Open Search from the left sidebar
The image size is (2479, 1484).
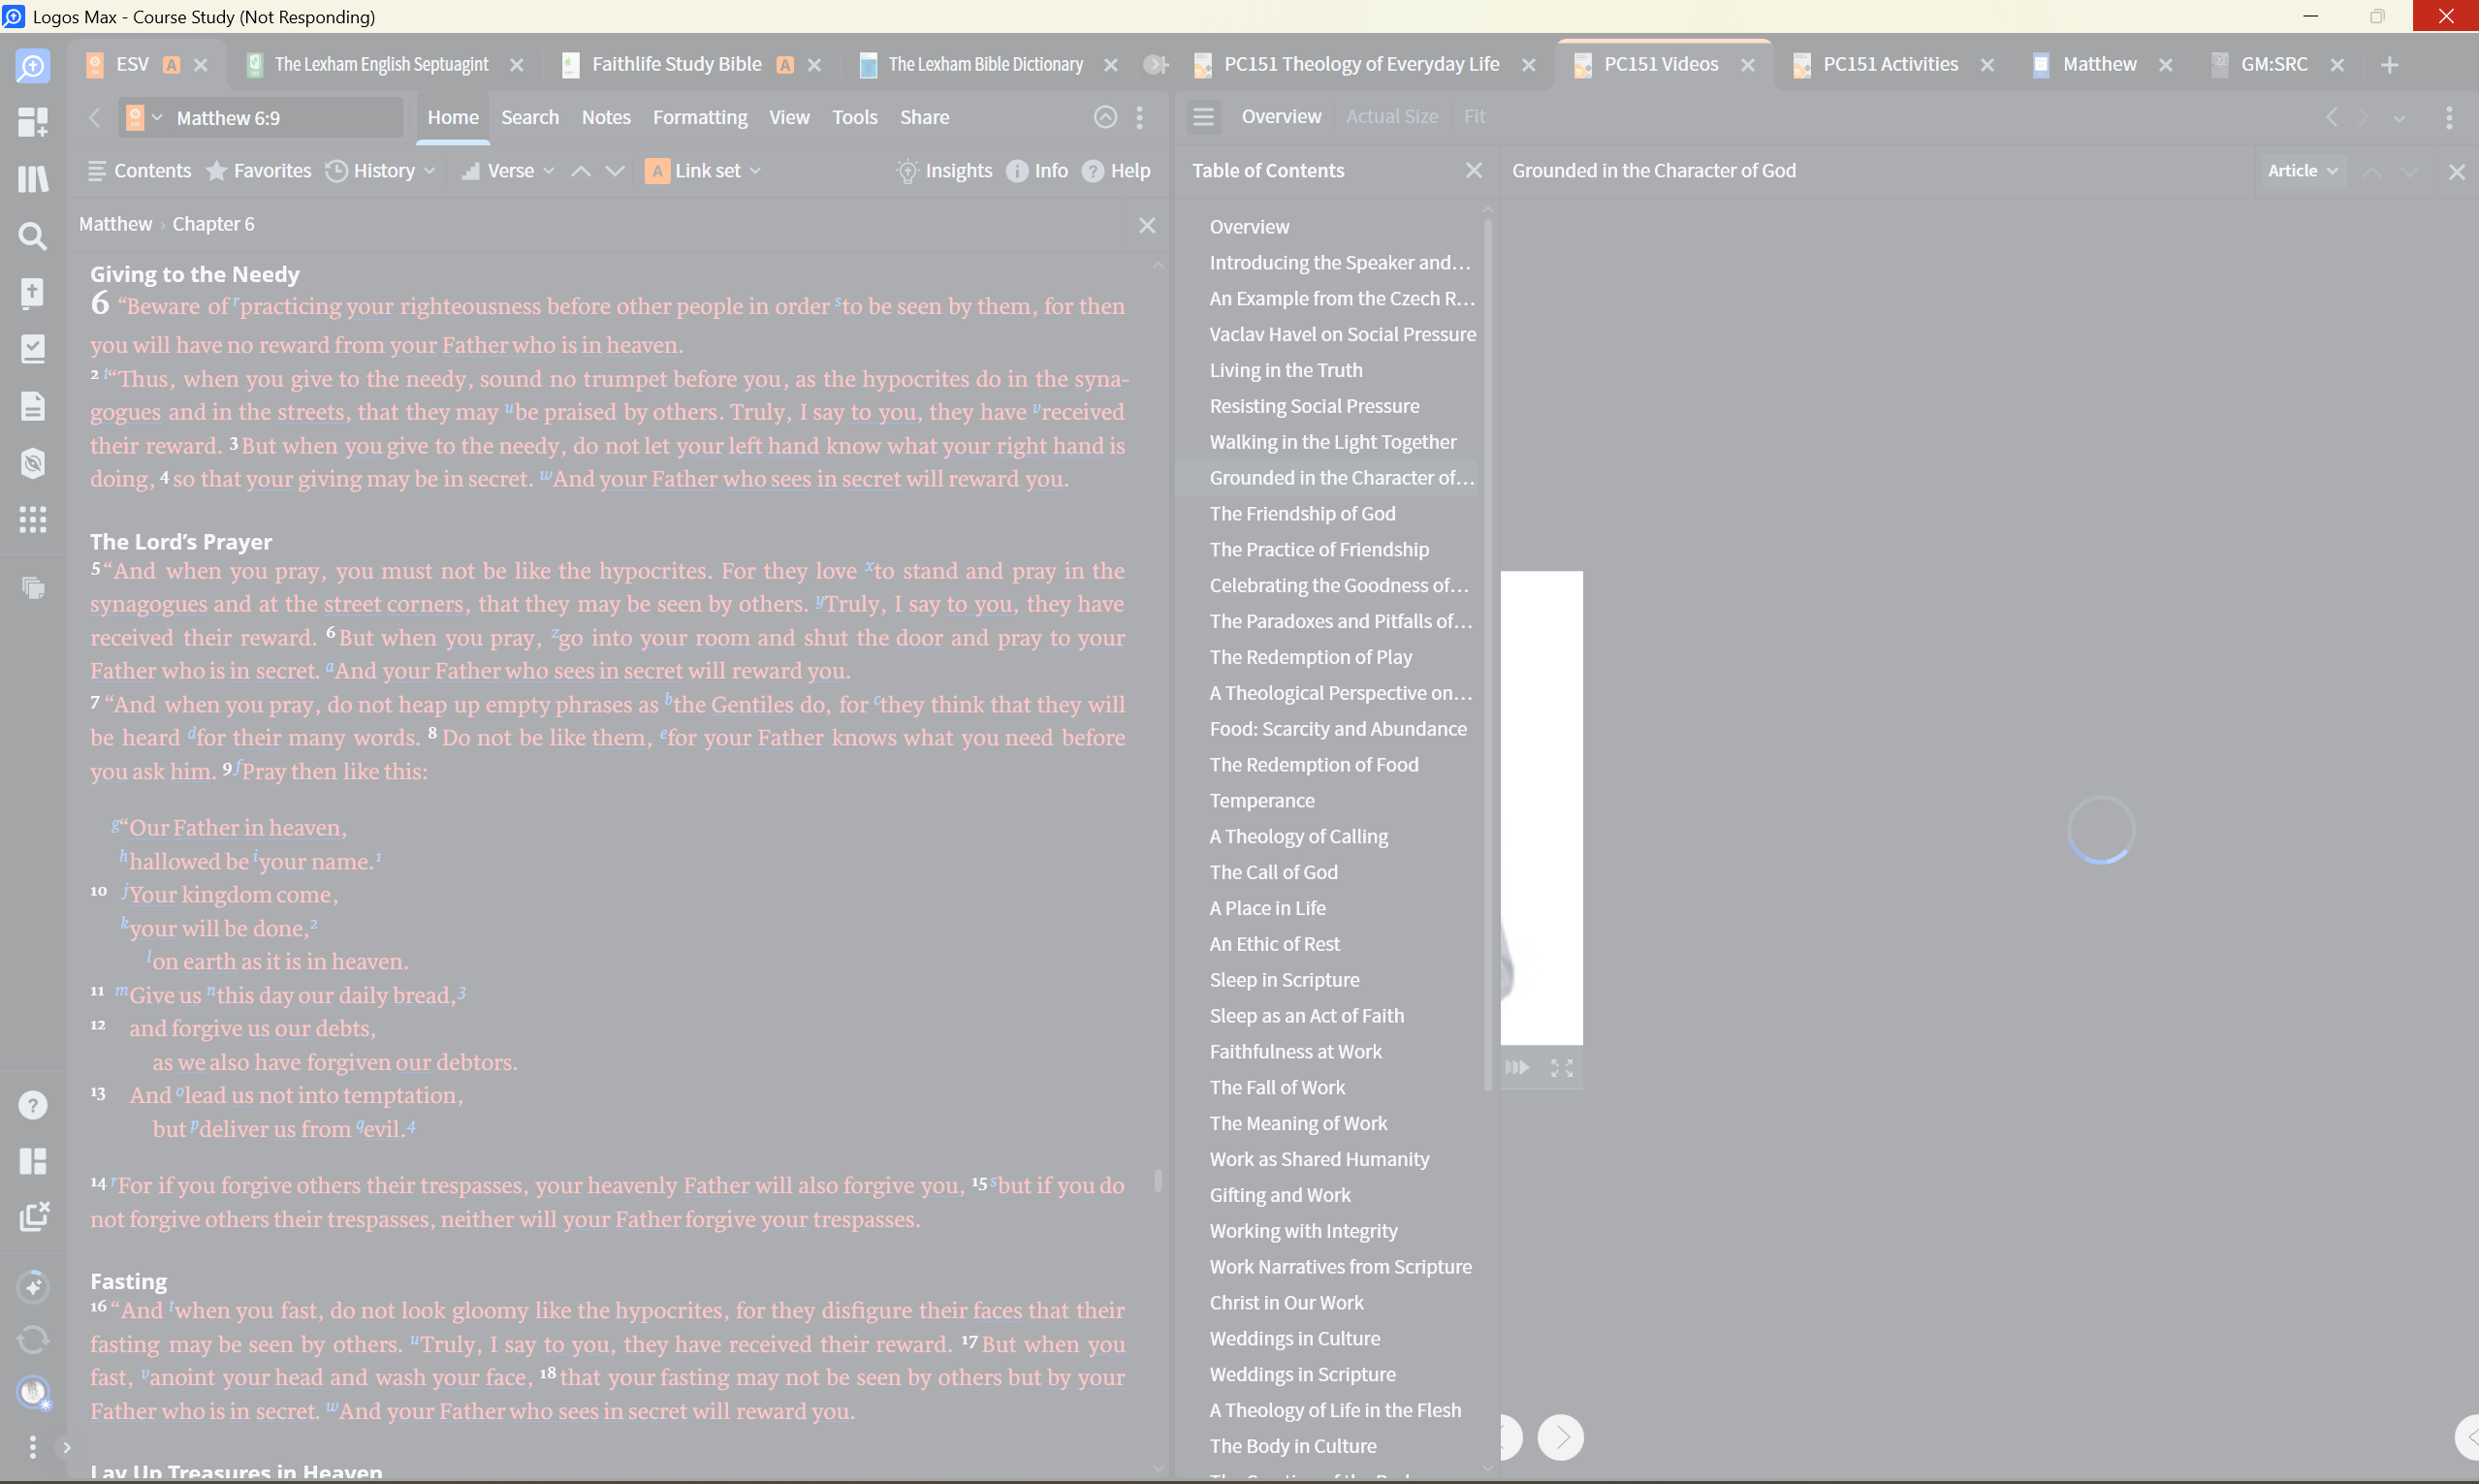33,236
